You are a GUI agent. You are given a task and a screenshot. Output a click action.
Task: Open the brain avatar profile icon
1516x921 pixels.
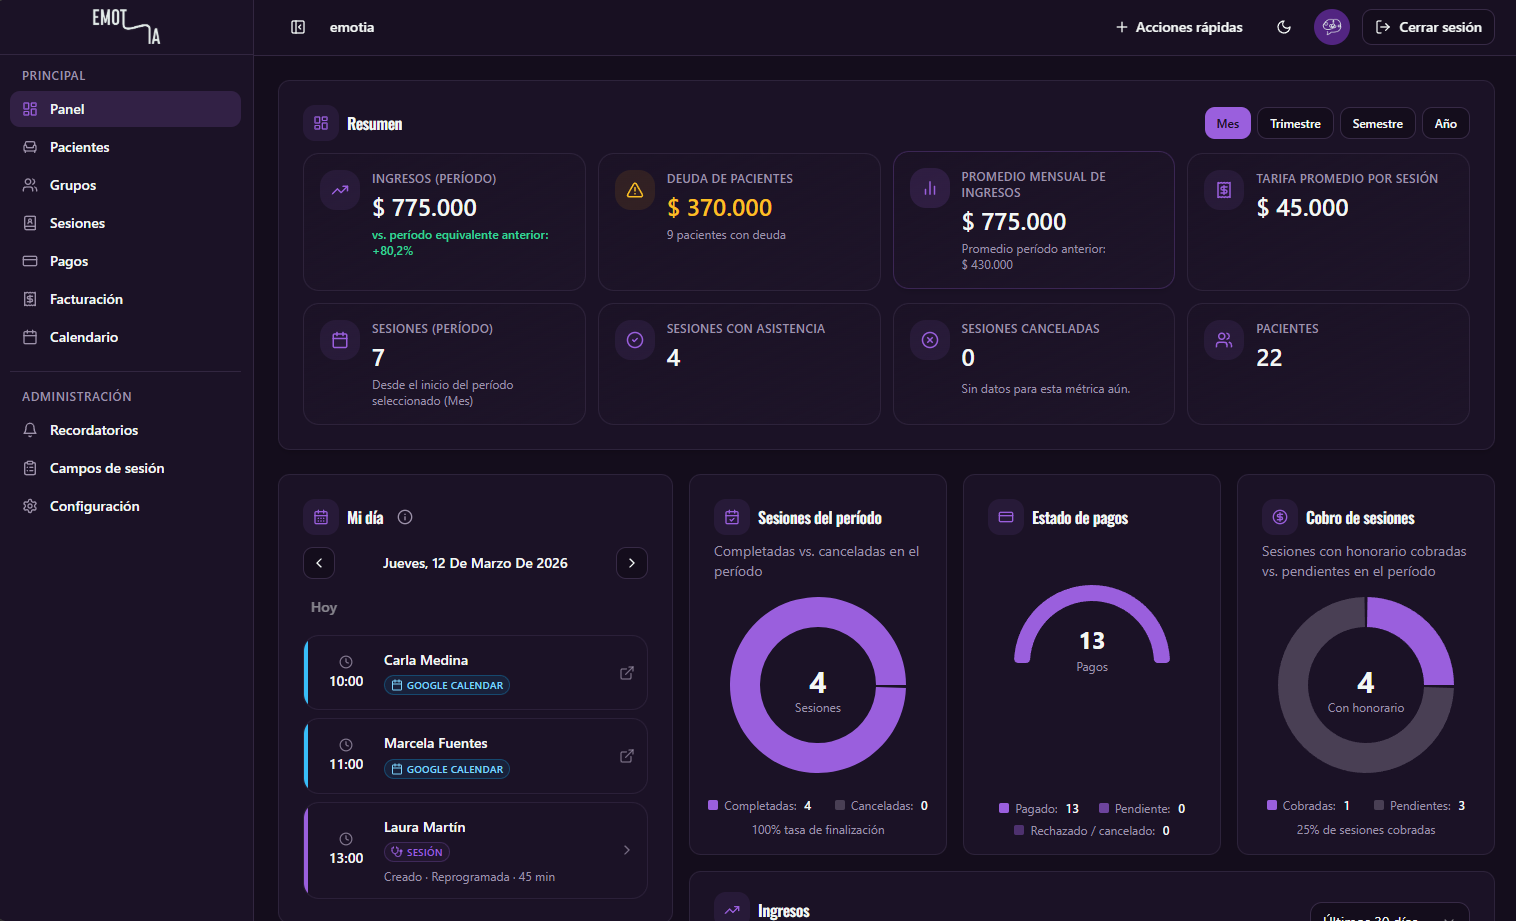click(1332, 27)
